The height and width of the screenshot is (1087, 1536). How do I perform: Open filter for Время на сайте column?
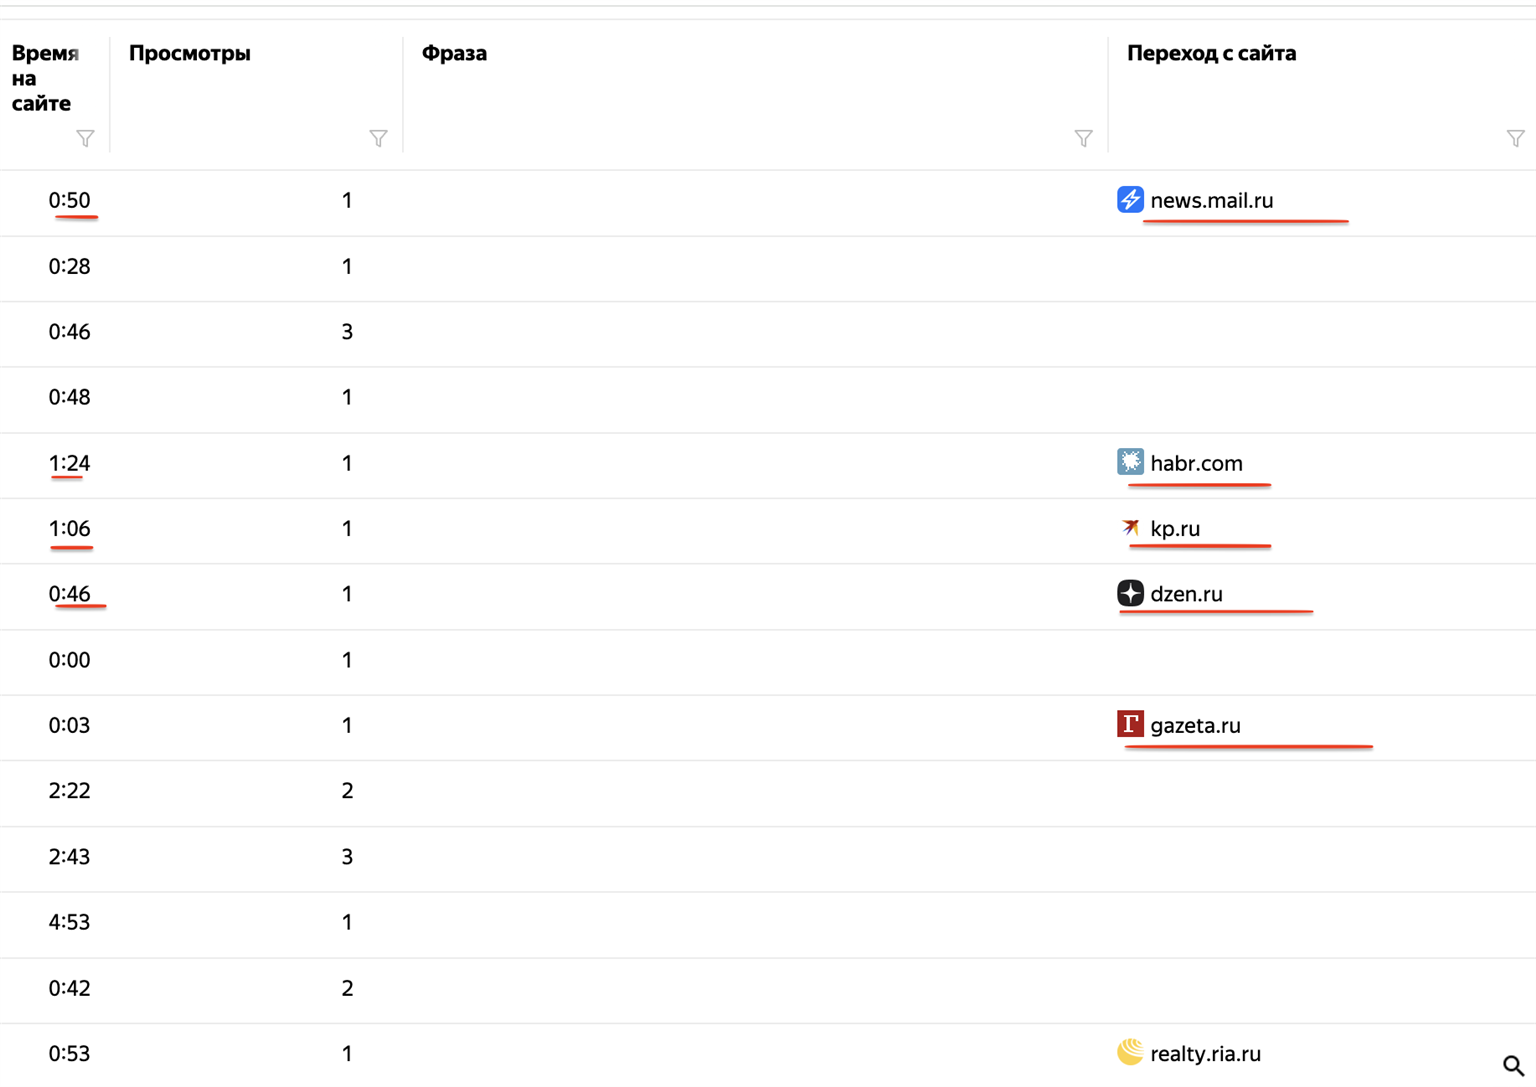85,138
